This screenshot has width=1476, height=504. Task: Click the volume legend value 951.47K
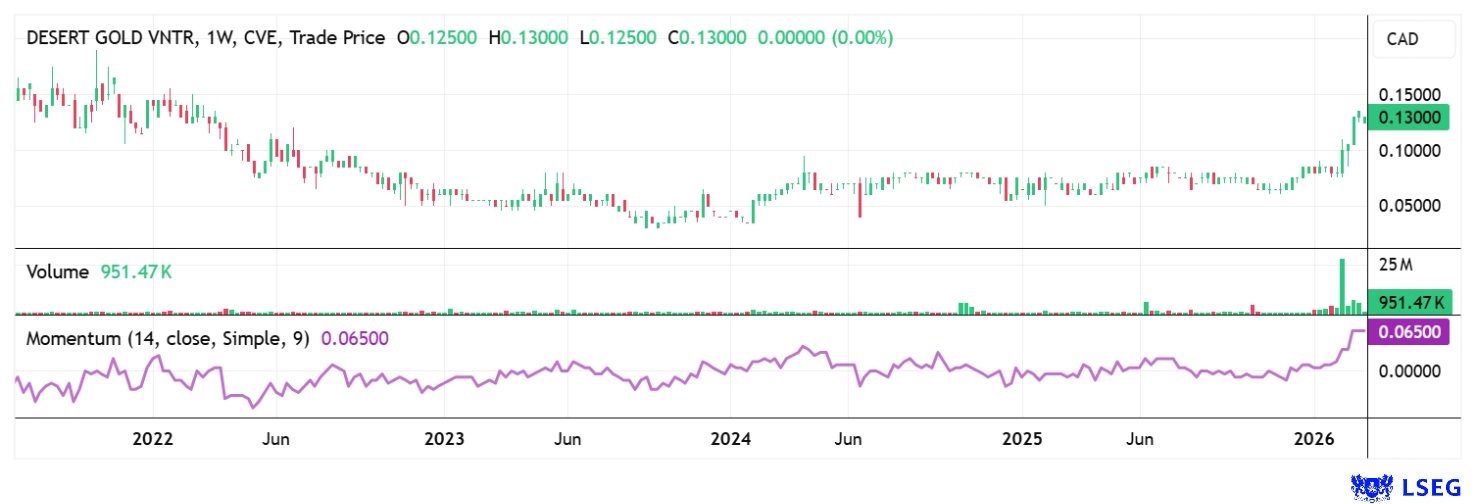(136, 272)
